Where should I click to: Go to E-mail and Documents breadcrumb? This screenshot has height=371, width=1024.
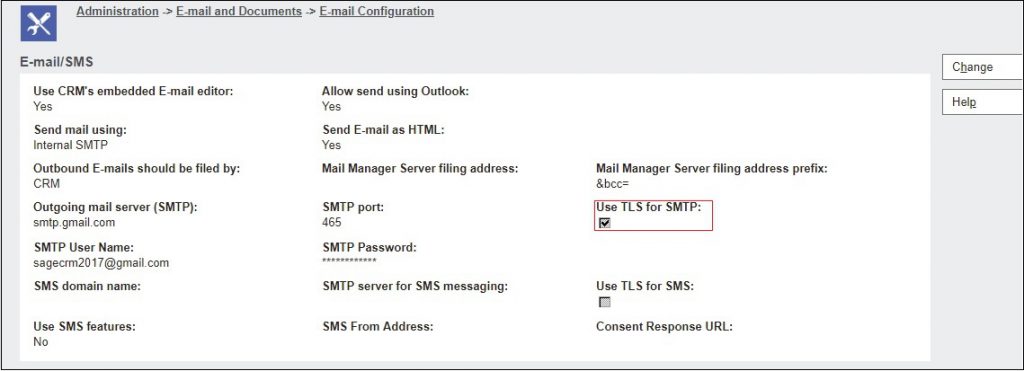(239, 11)
